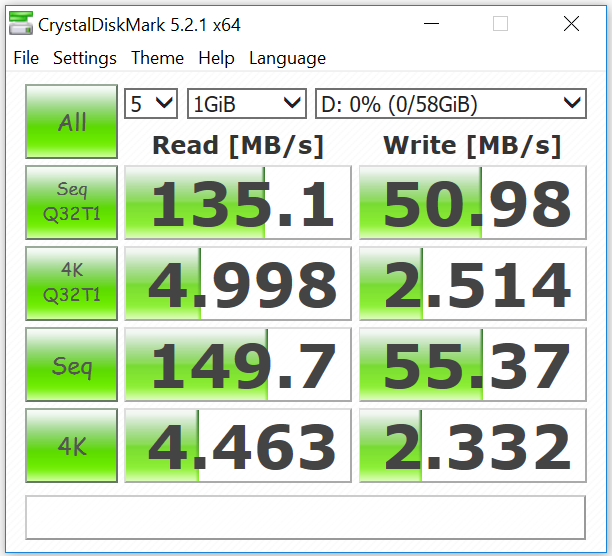Open the Language menu

click(x=287, y=58)
